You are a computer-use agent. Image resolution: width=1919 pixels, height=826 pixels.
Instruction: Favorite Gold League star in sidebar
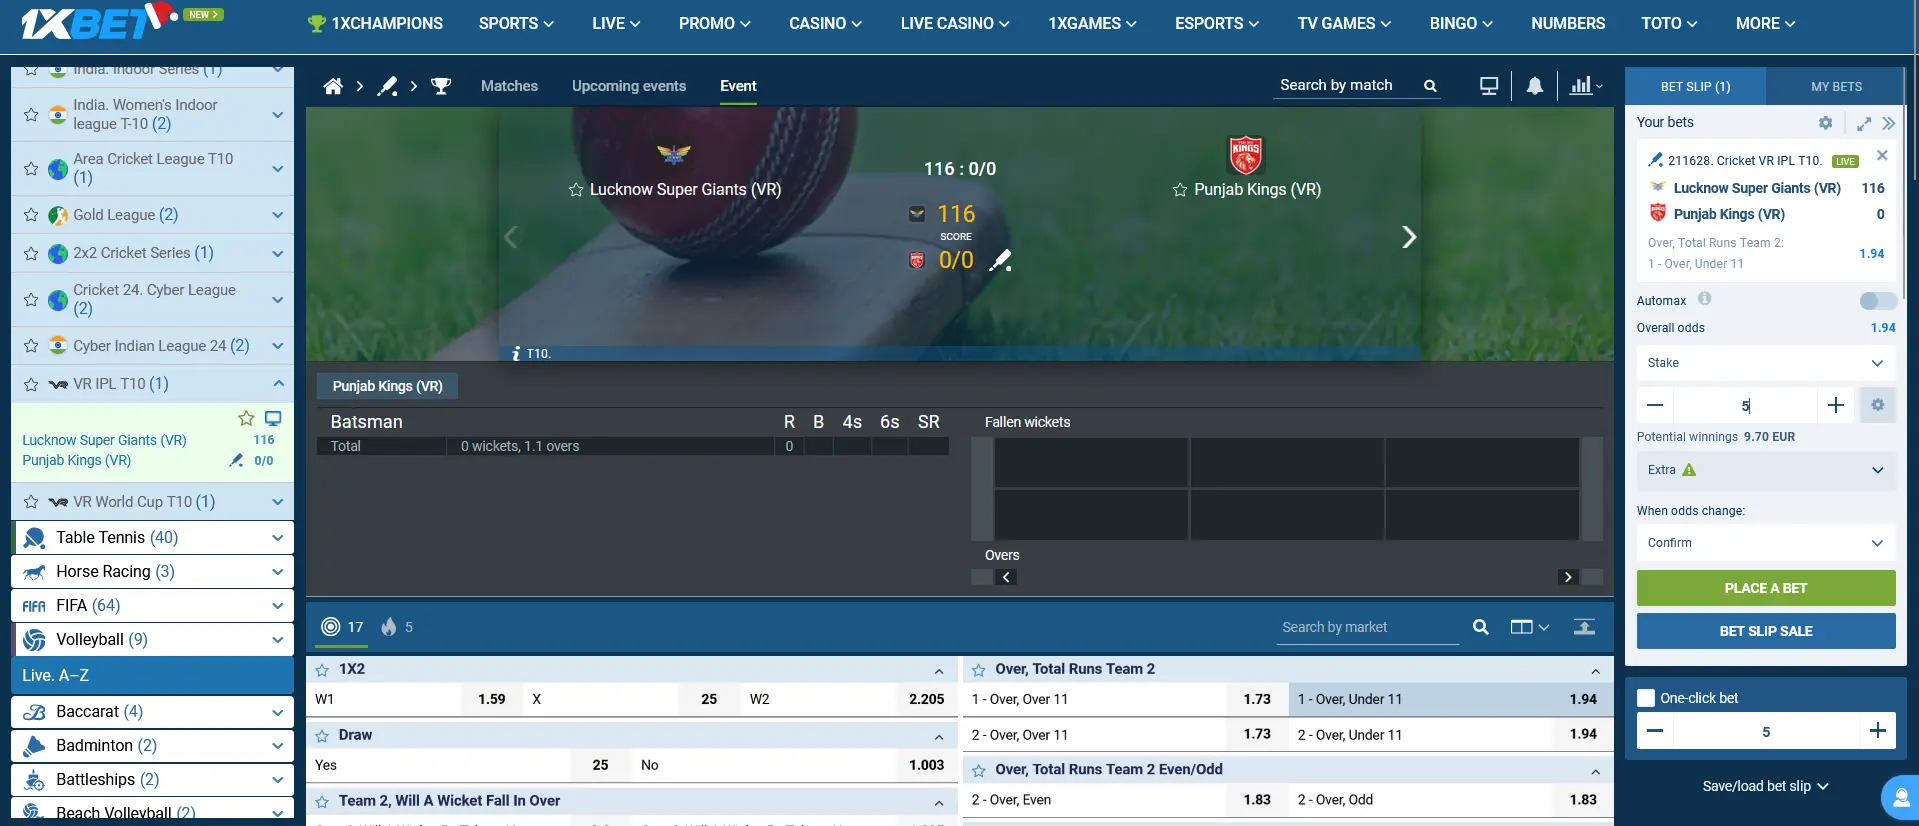click(x=31, y=215)
